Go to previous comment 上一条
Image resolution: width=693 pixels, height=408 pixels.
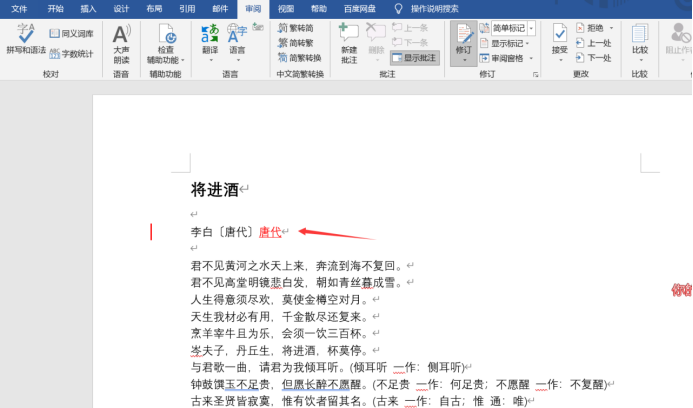pos(410,28)
